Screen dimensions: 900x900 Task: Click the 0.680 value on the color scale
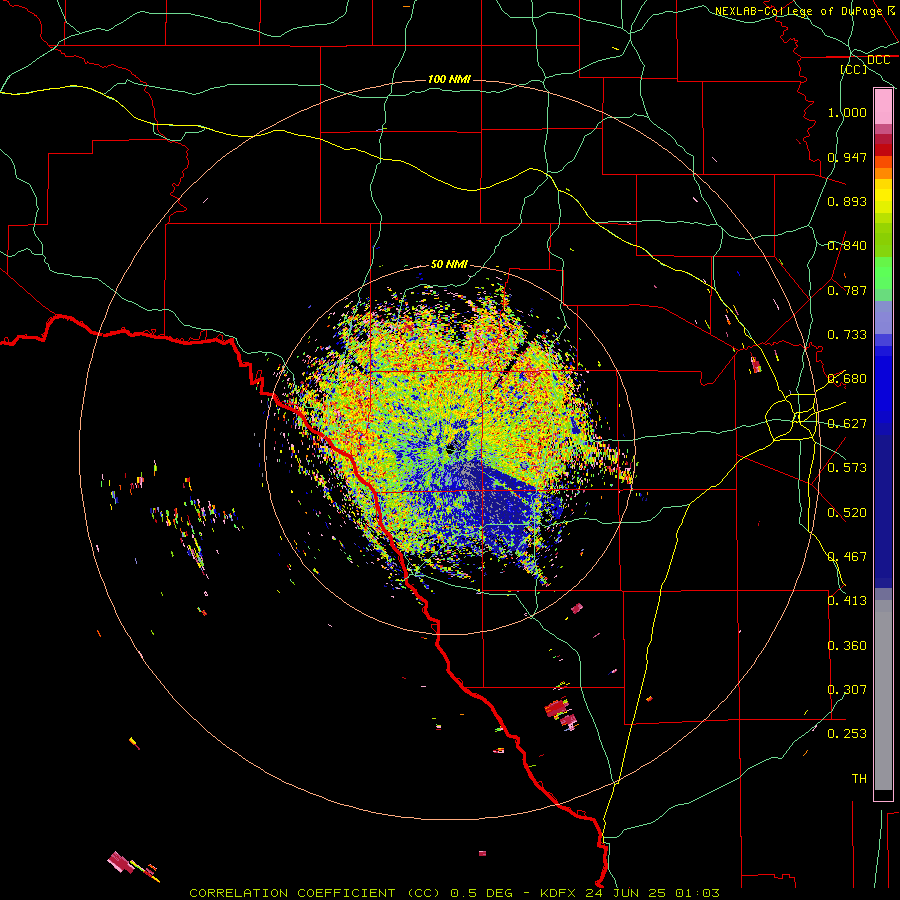847,379
